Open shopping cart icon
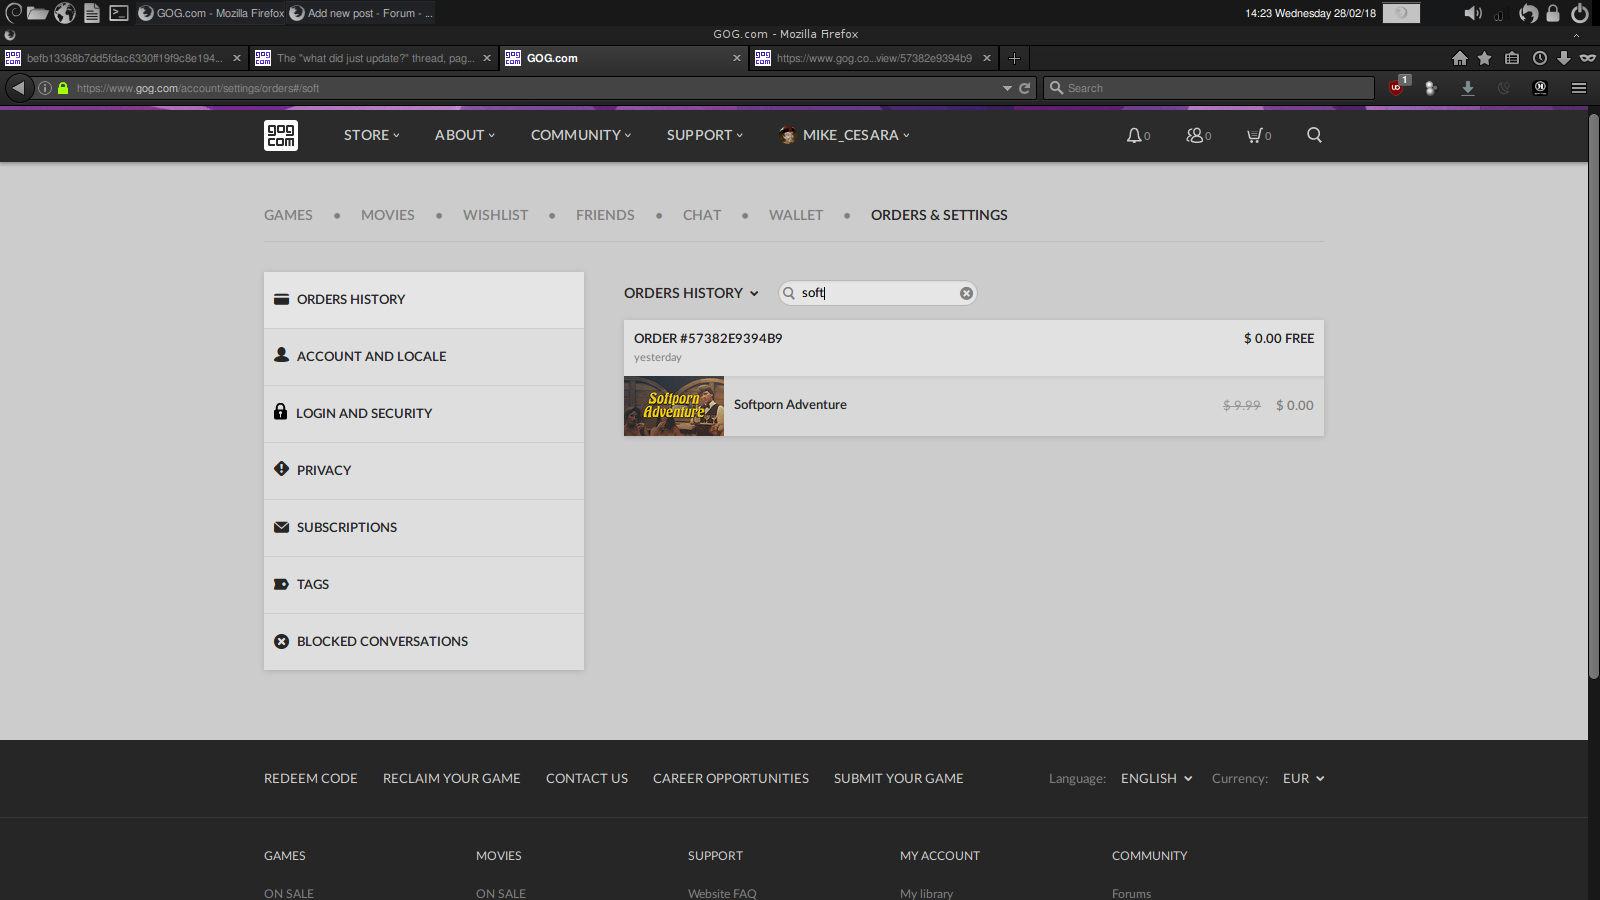Screen dimensions: 1600x900 click(1254, 135)
